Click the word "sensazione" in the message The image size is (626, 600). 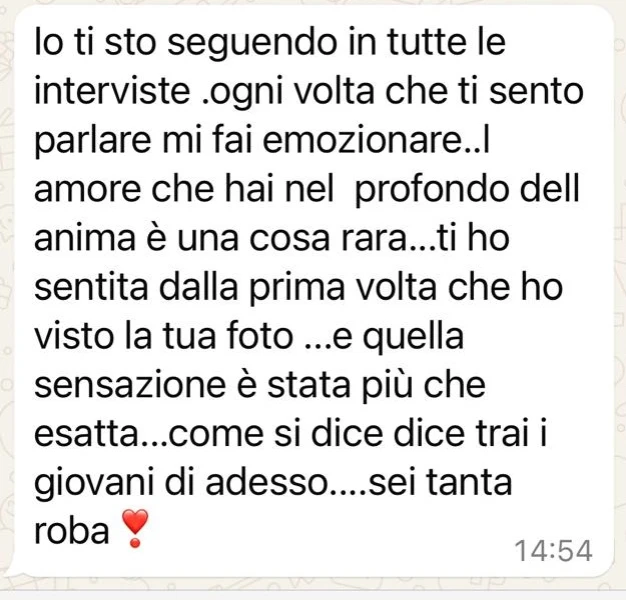pyautogui.click(x=130, y=385)
